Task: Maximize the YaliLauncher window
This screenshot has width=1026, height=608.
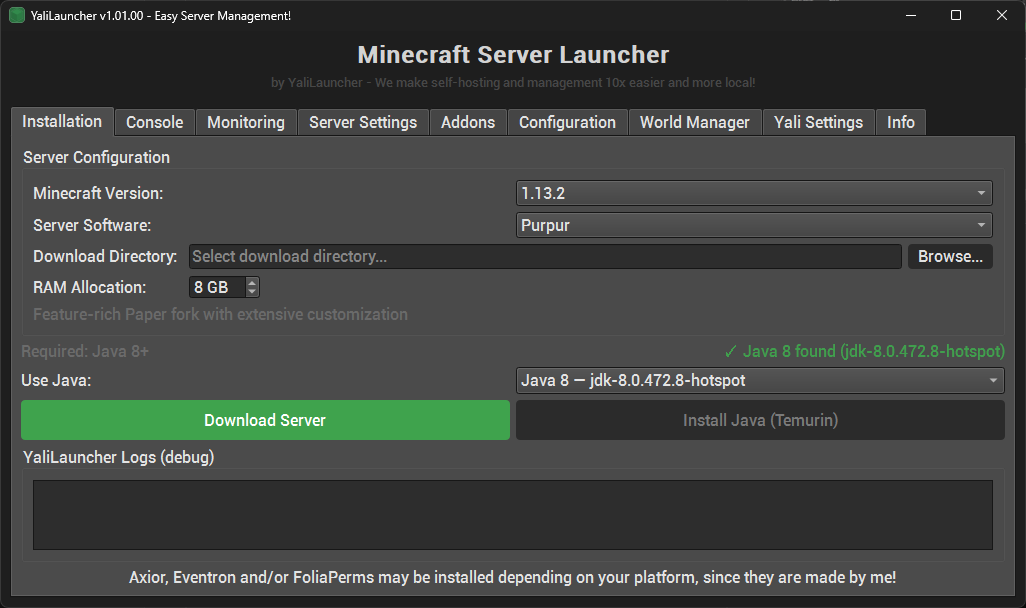Action: click(956, 16)
